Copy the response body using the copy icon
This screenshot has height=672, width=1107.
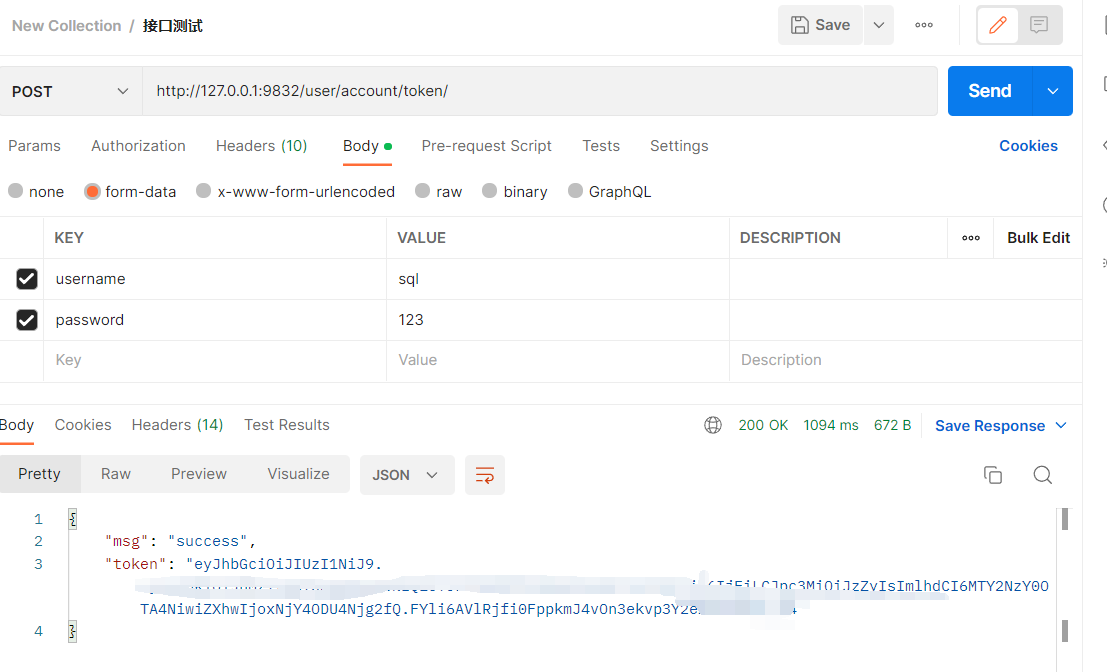[x=993, y=475]
